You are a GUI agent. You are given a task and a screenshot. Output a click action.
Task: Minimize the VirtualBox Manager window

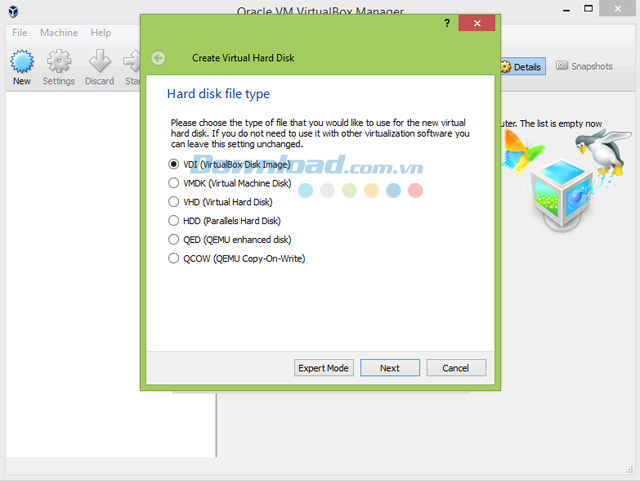pyautogui.click(x=566, y=10)
